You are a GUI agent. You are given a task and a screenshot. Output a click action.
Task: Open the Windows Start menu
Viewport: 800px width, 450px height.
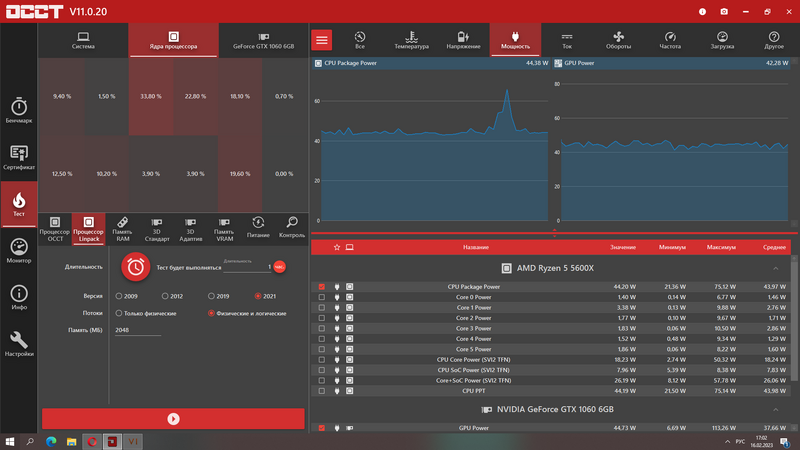[x=10, y=442]
